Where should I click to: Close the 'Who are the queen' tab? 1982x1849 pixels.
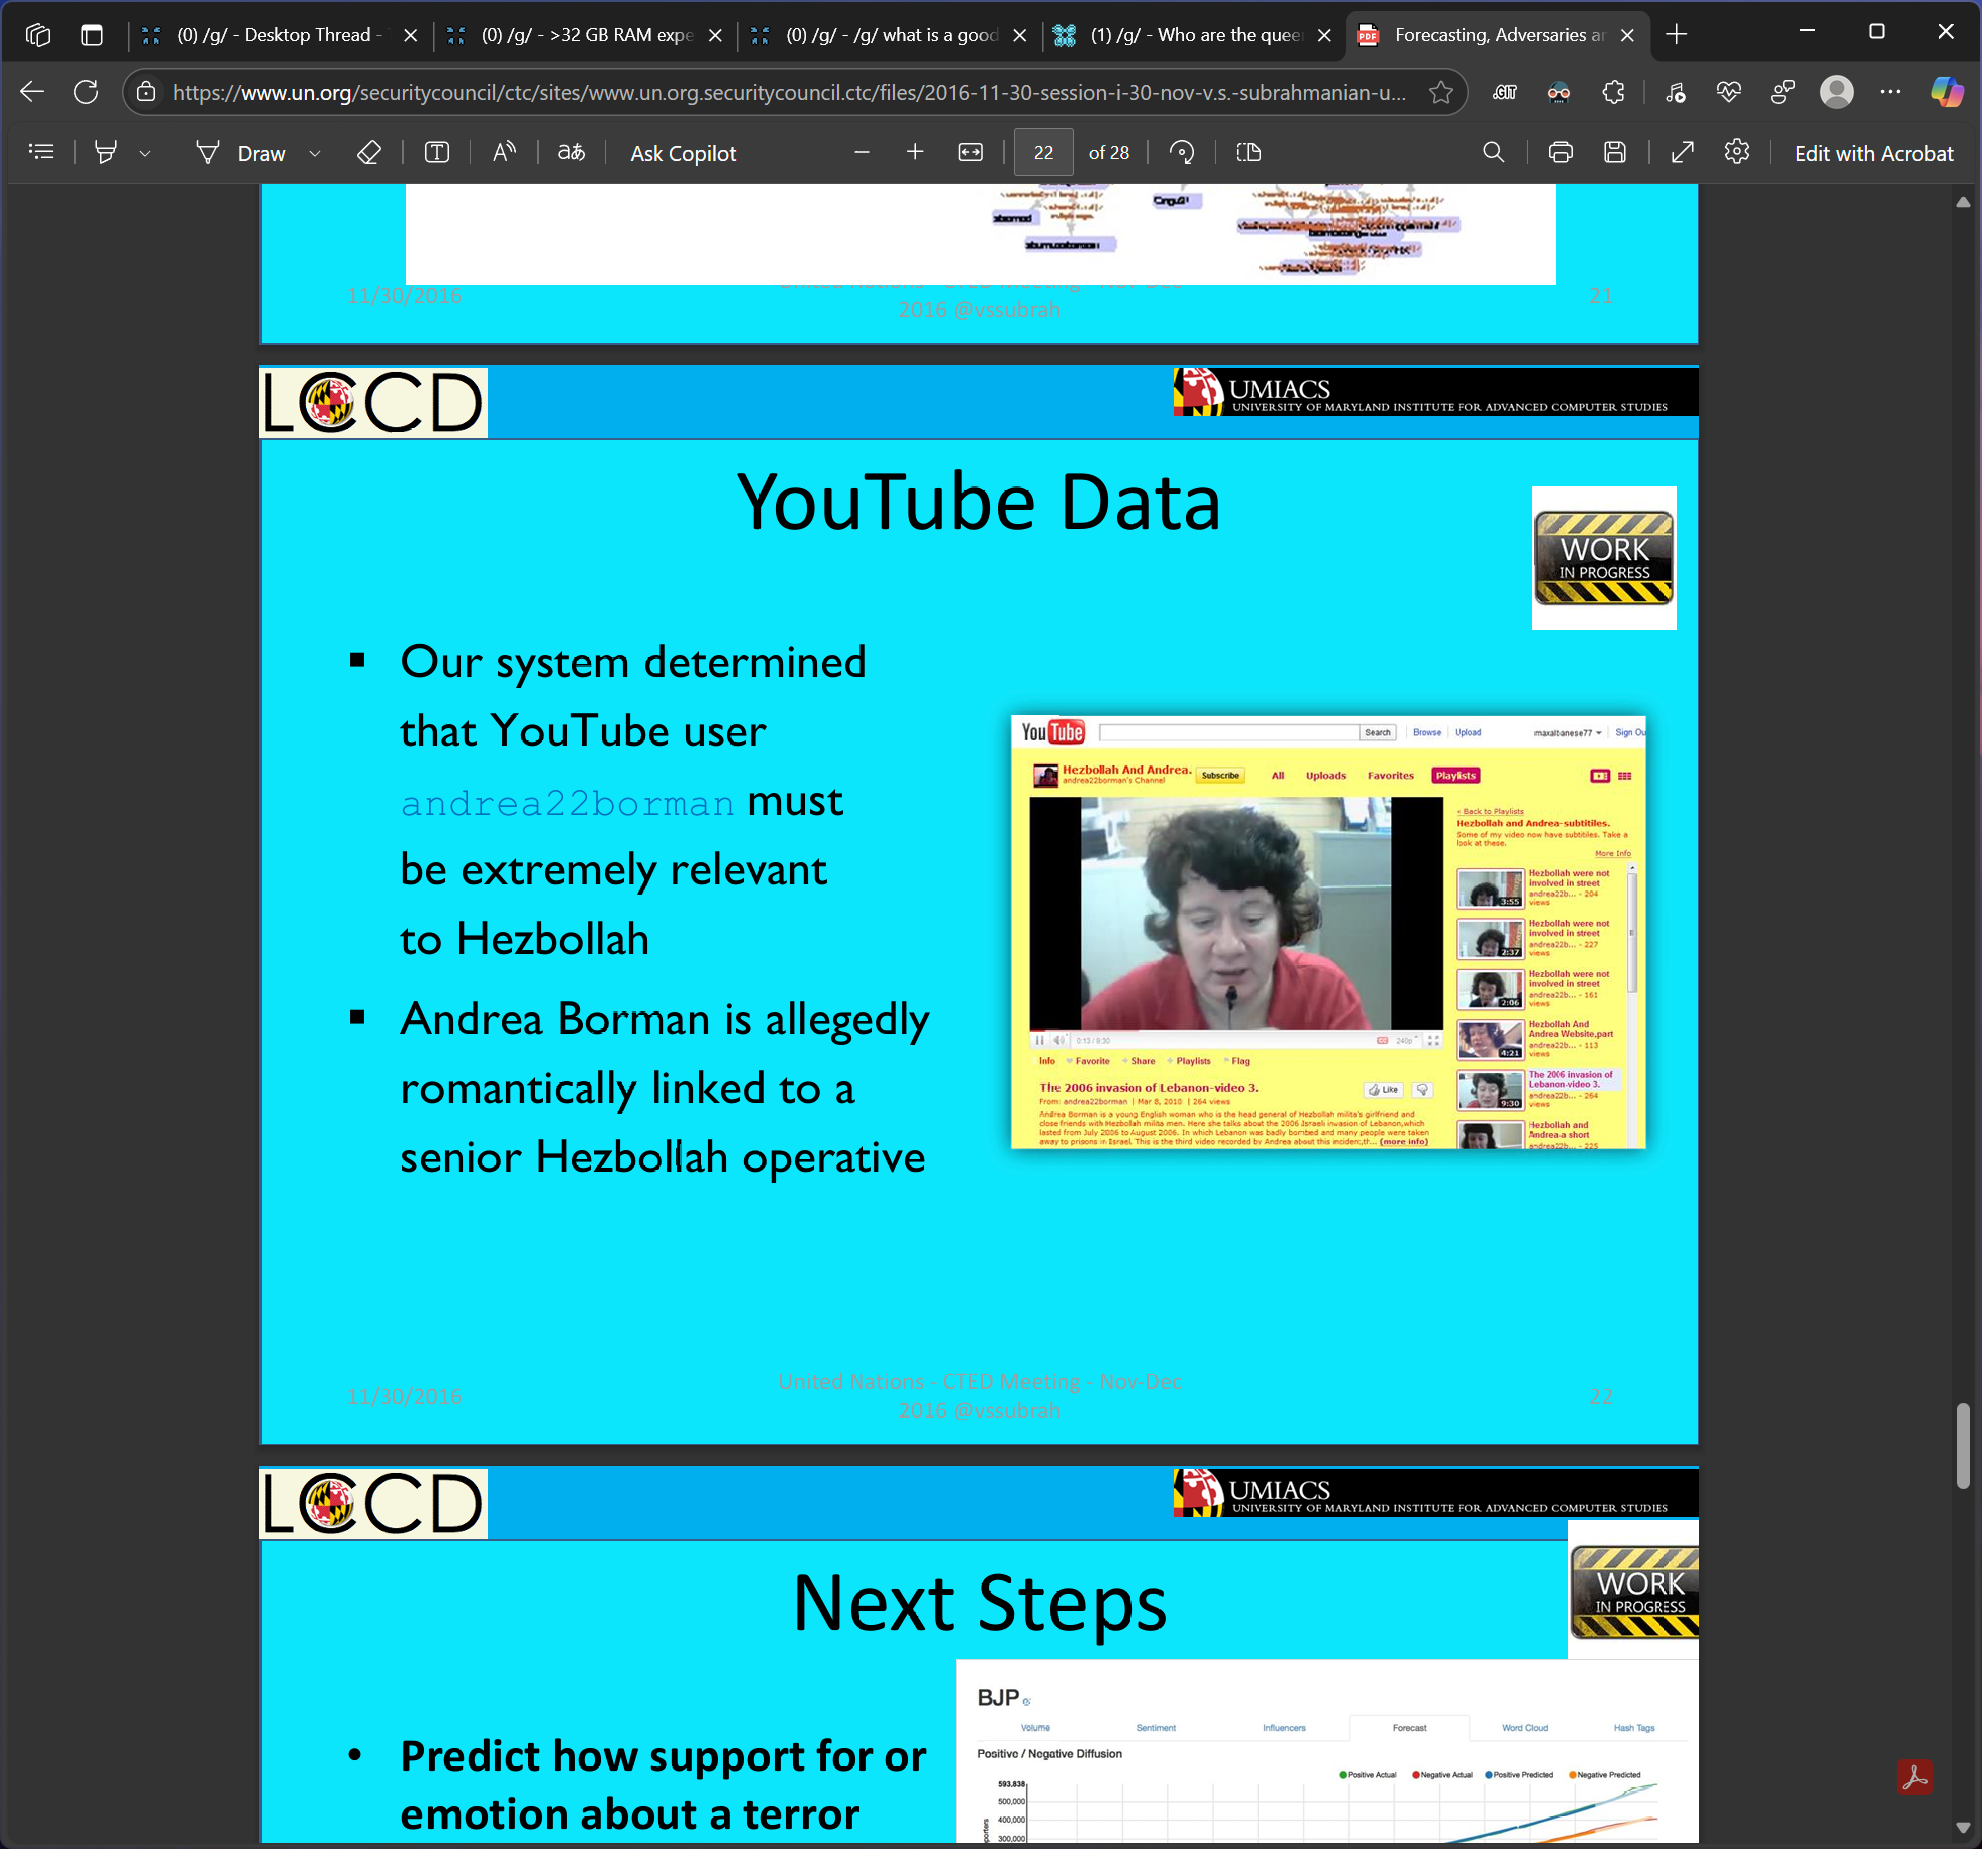pos(1324,35)
